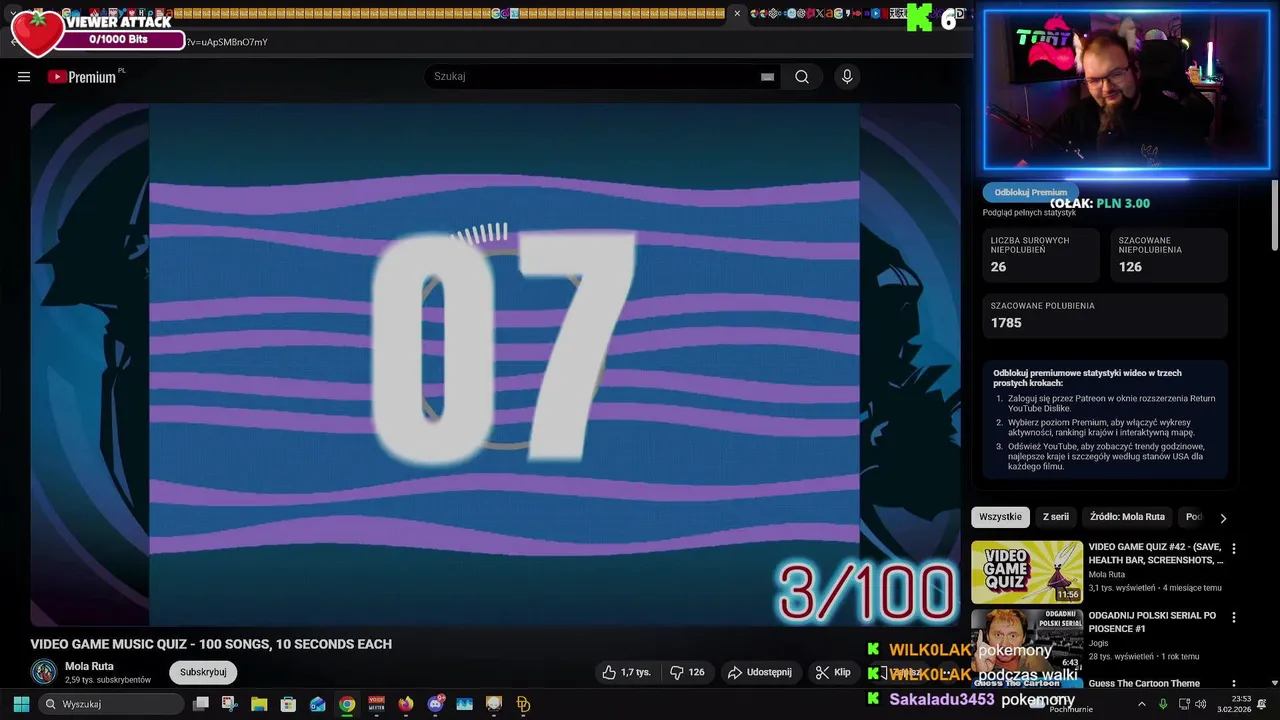The image size is (1280, 720).
Task: Click the page vertical scrollbar at right
Action: pyautogui.click(x=1274, y=215)
